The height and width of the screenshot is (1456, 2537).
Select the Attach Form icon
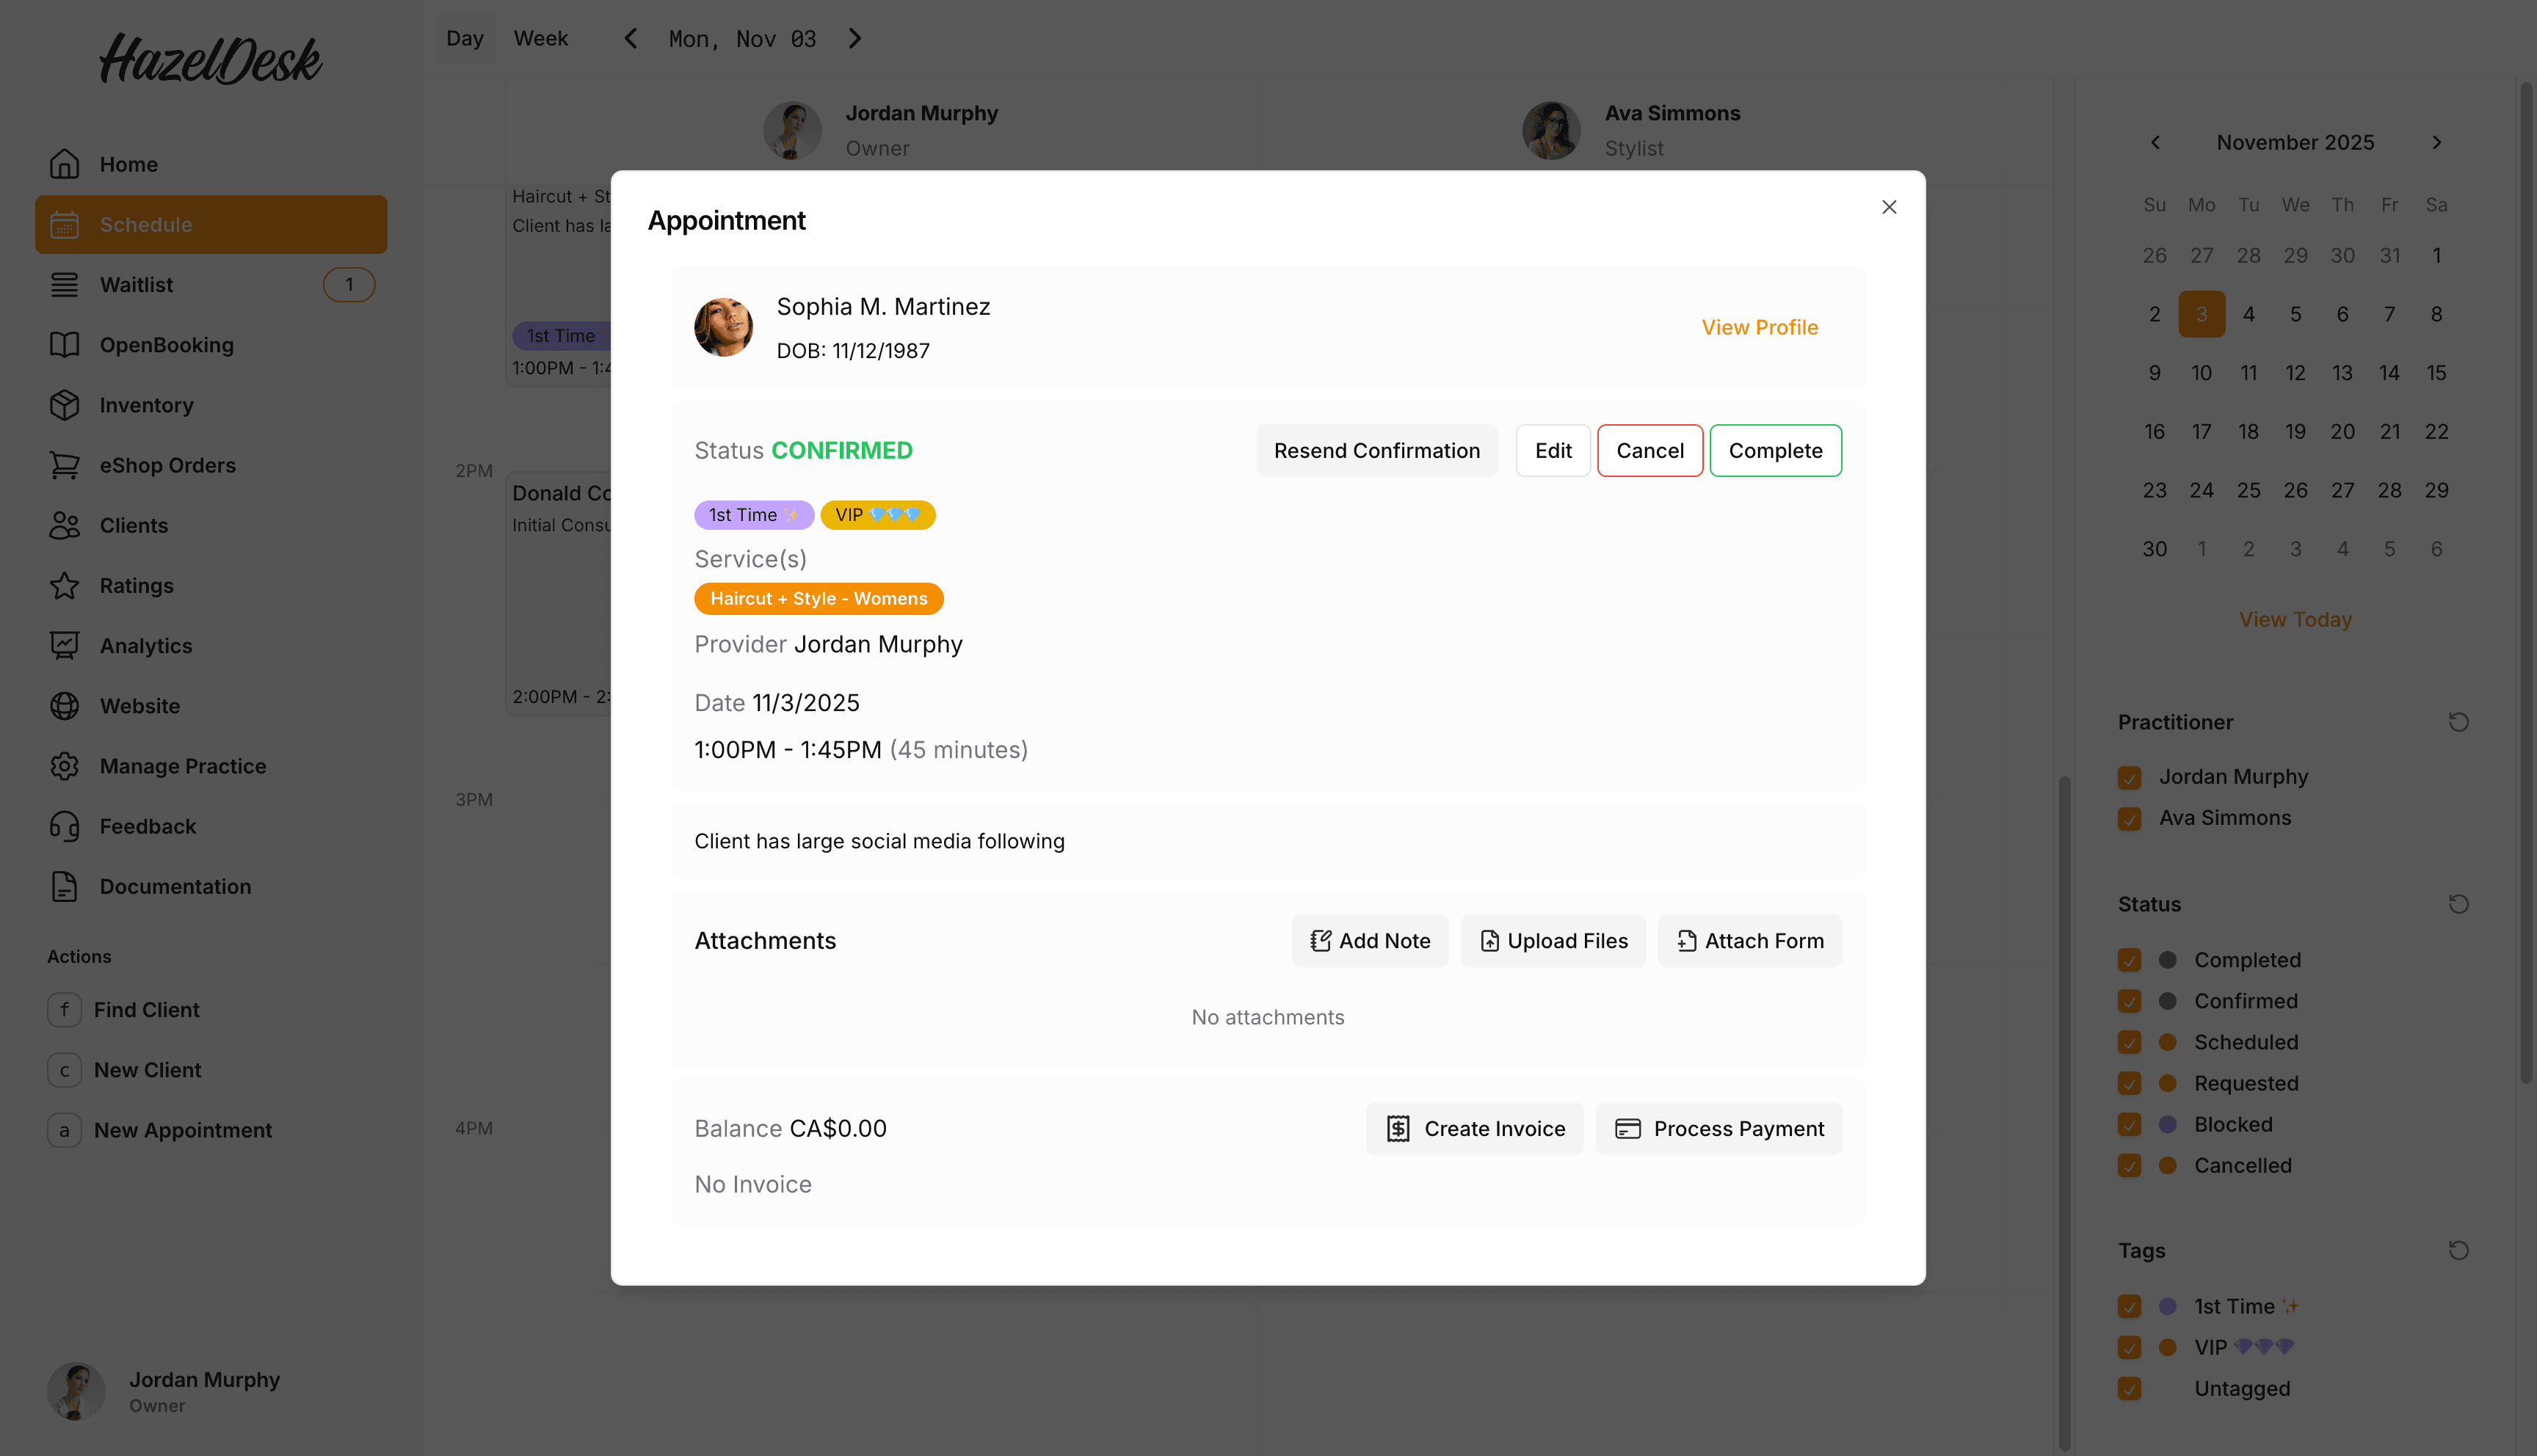[1686, 940]
